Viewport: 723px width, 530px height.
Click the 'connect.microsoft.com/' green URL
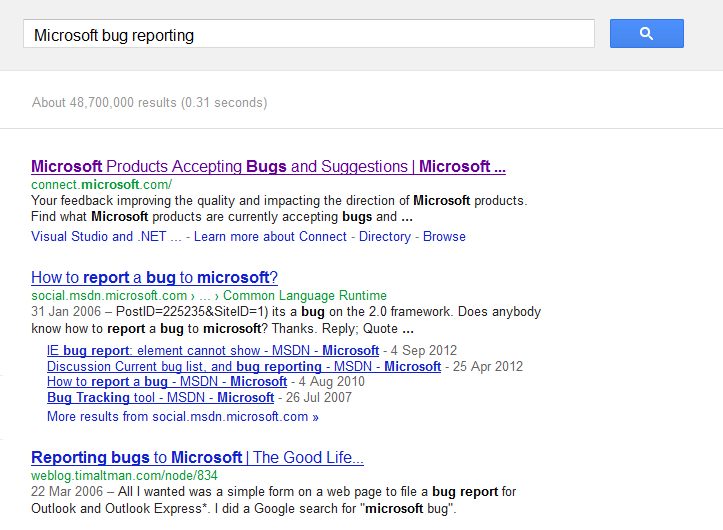[x=101, y=185]
